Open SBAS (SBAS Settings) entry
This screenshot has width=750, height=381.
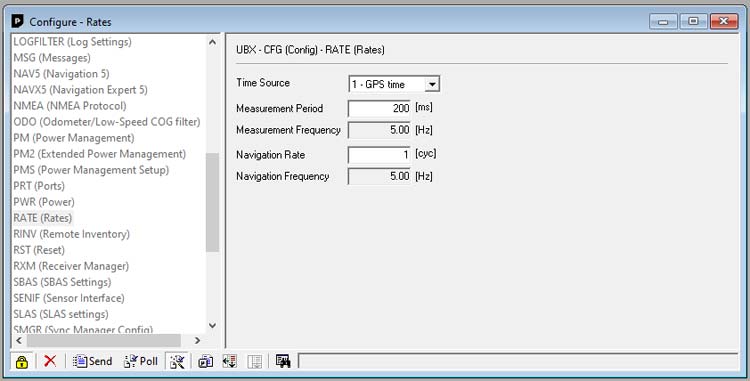tap(62, 282)
